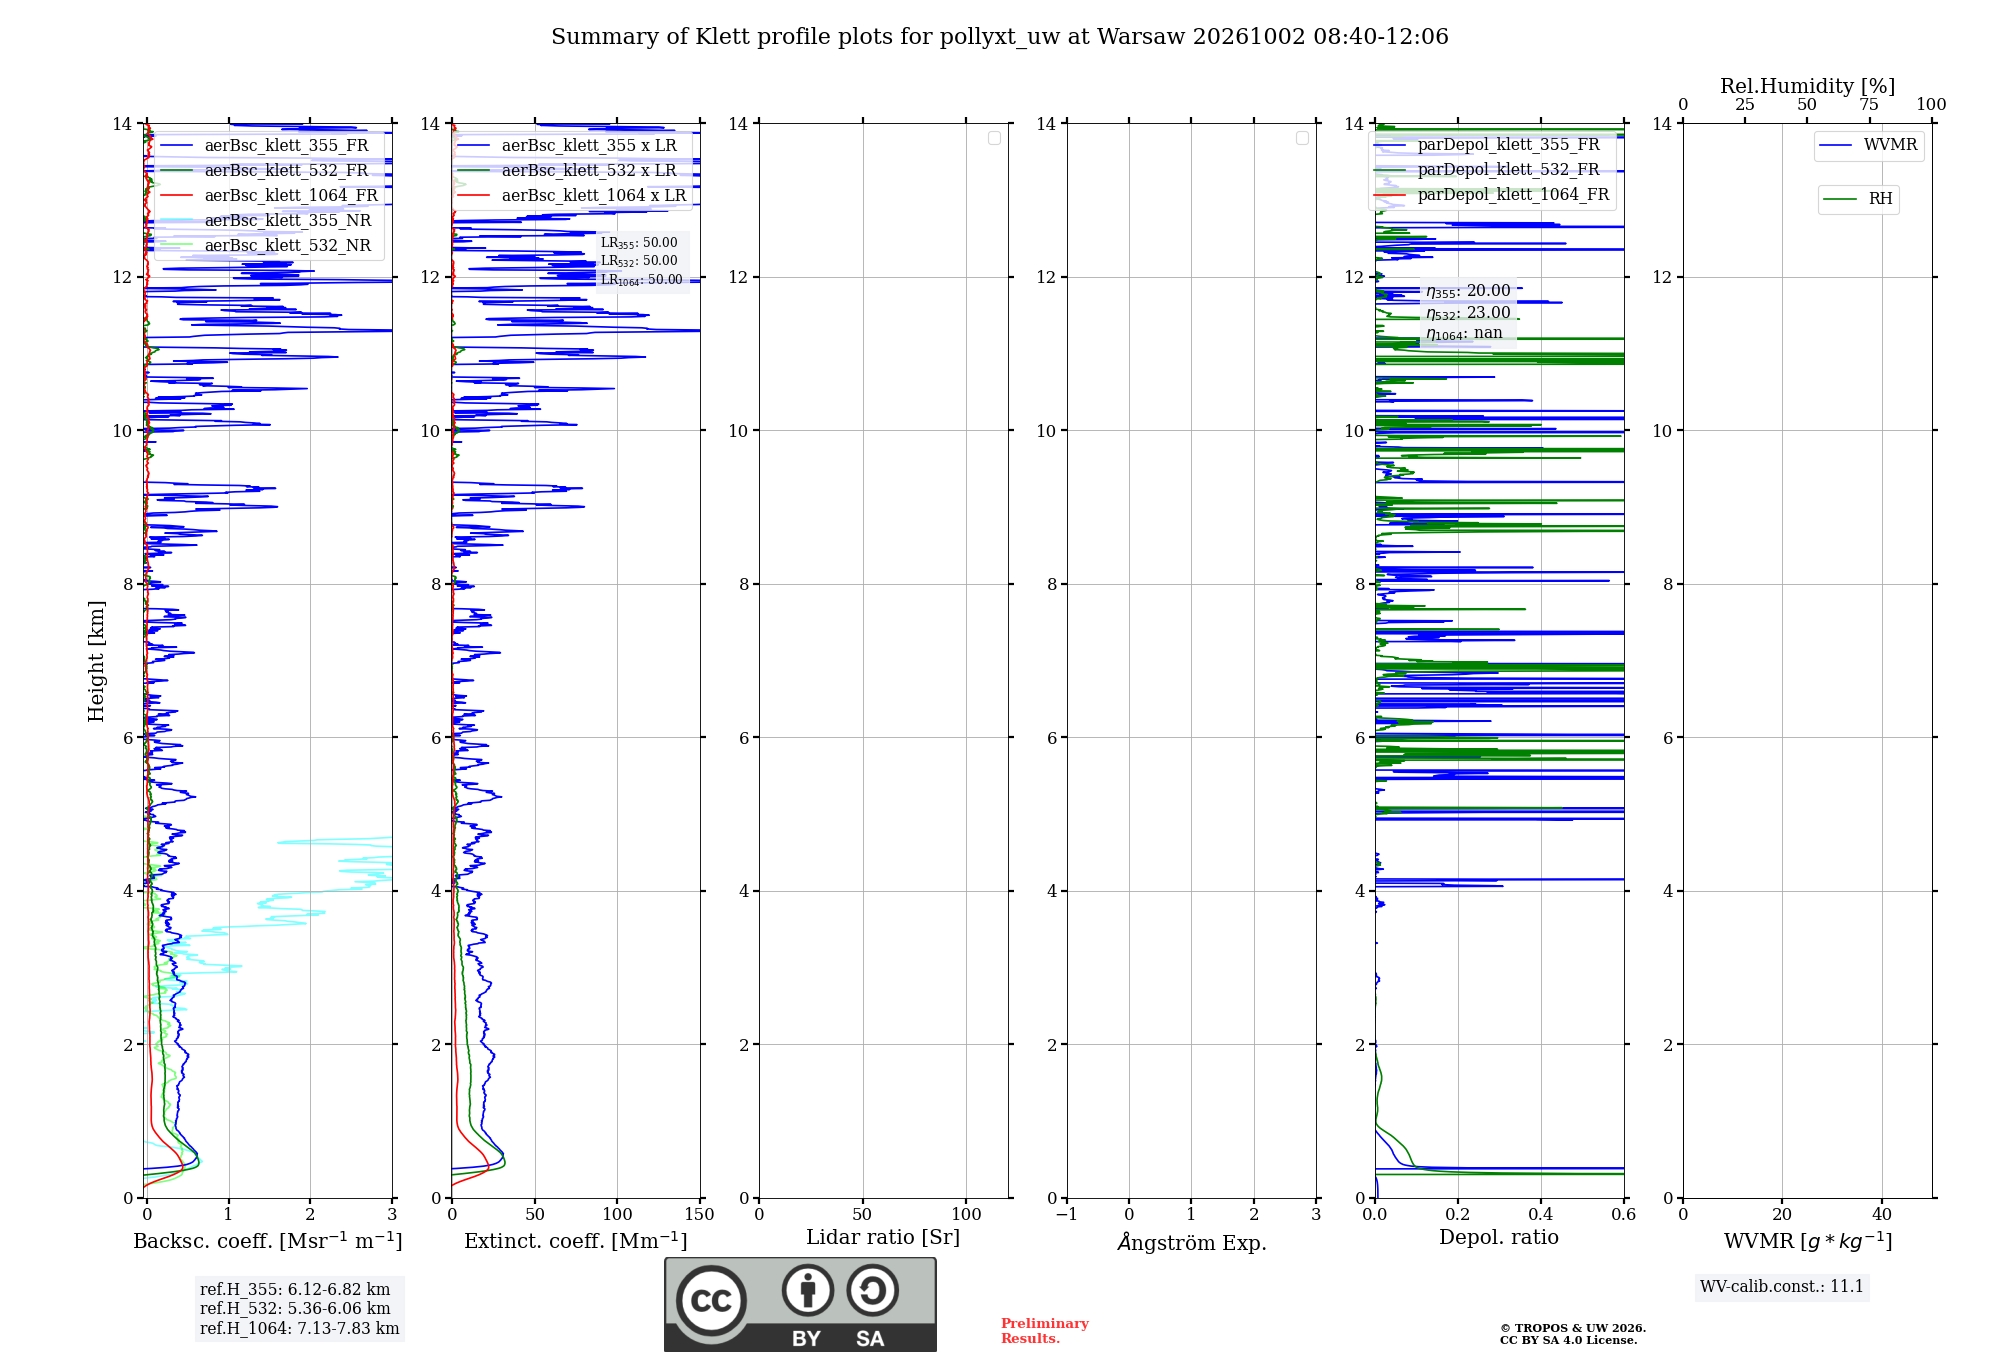
Task: Click the Rel.Humidity [%] axis title
Action: coord(1808,86)
